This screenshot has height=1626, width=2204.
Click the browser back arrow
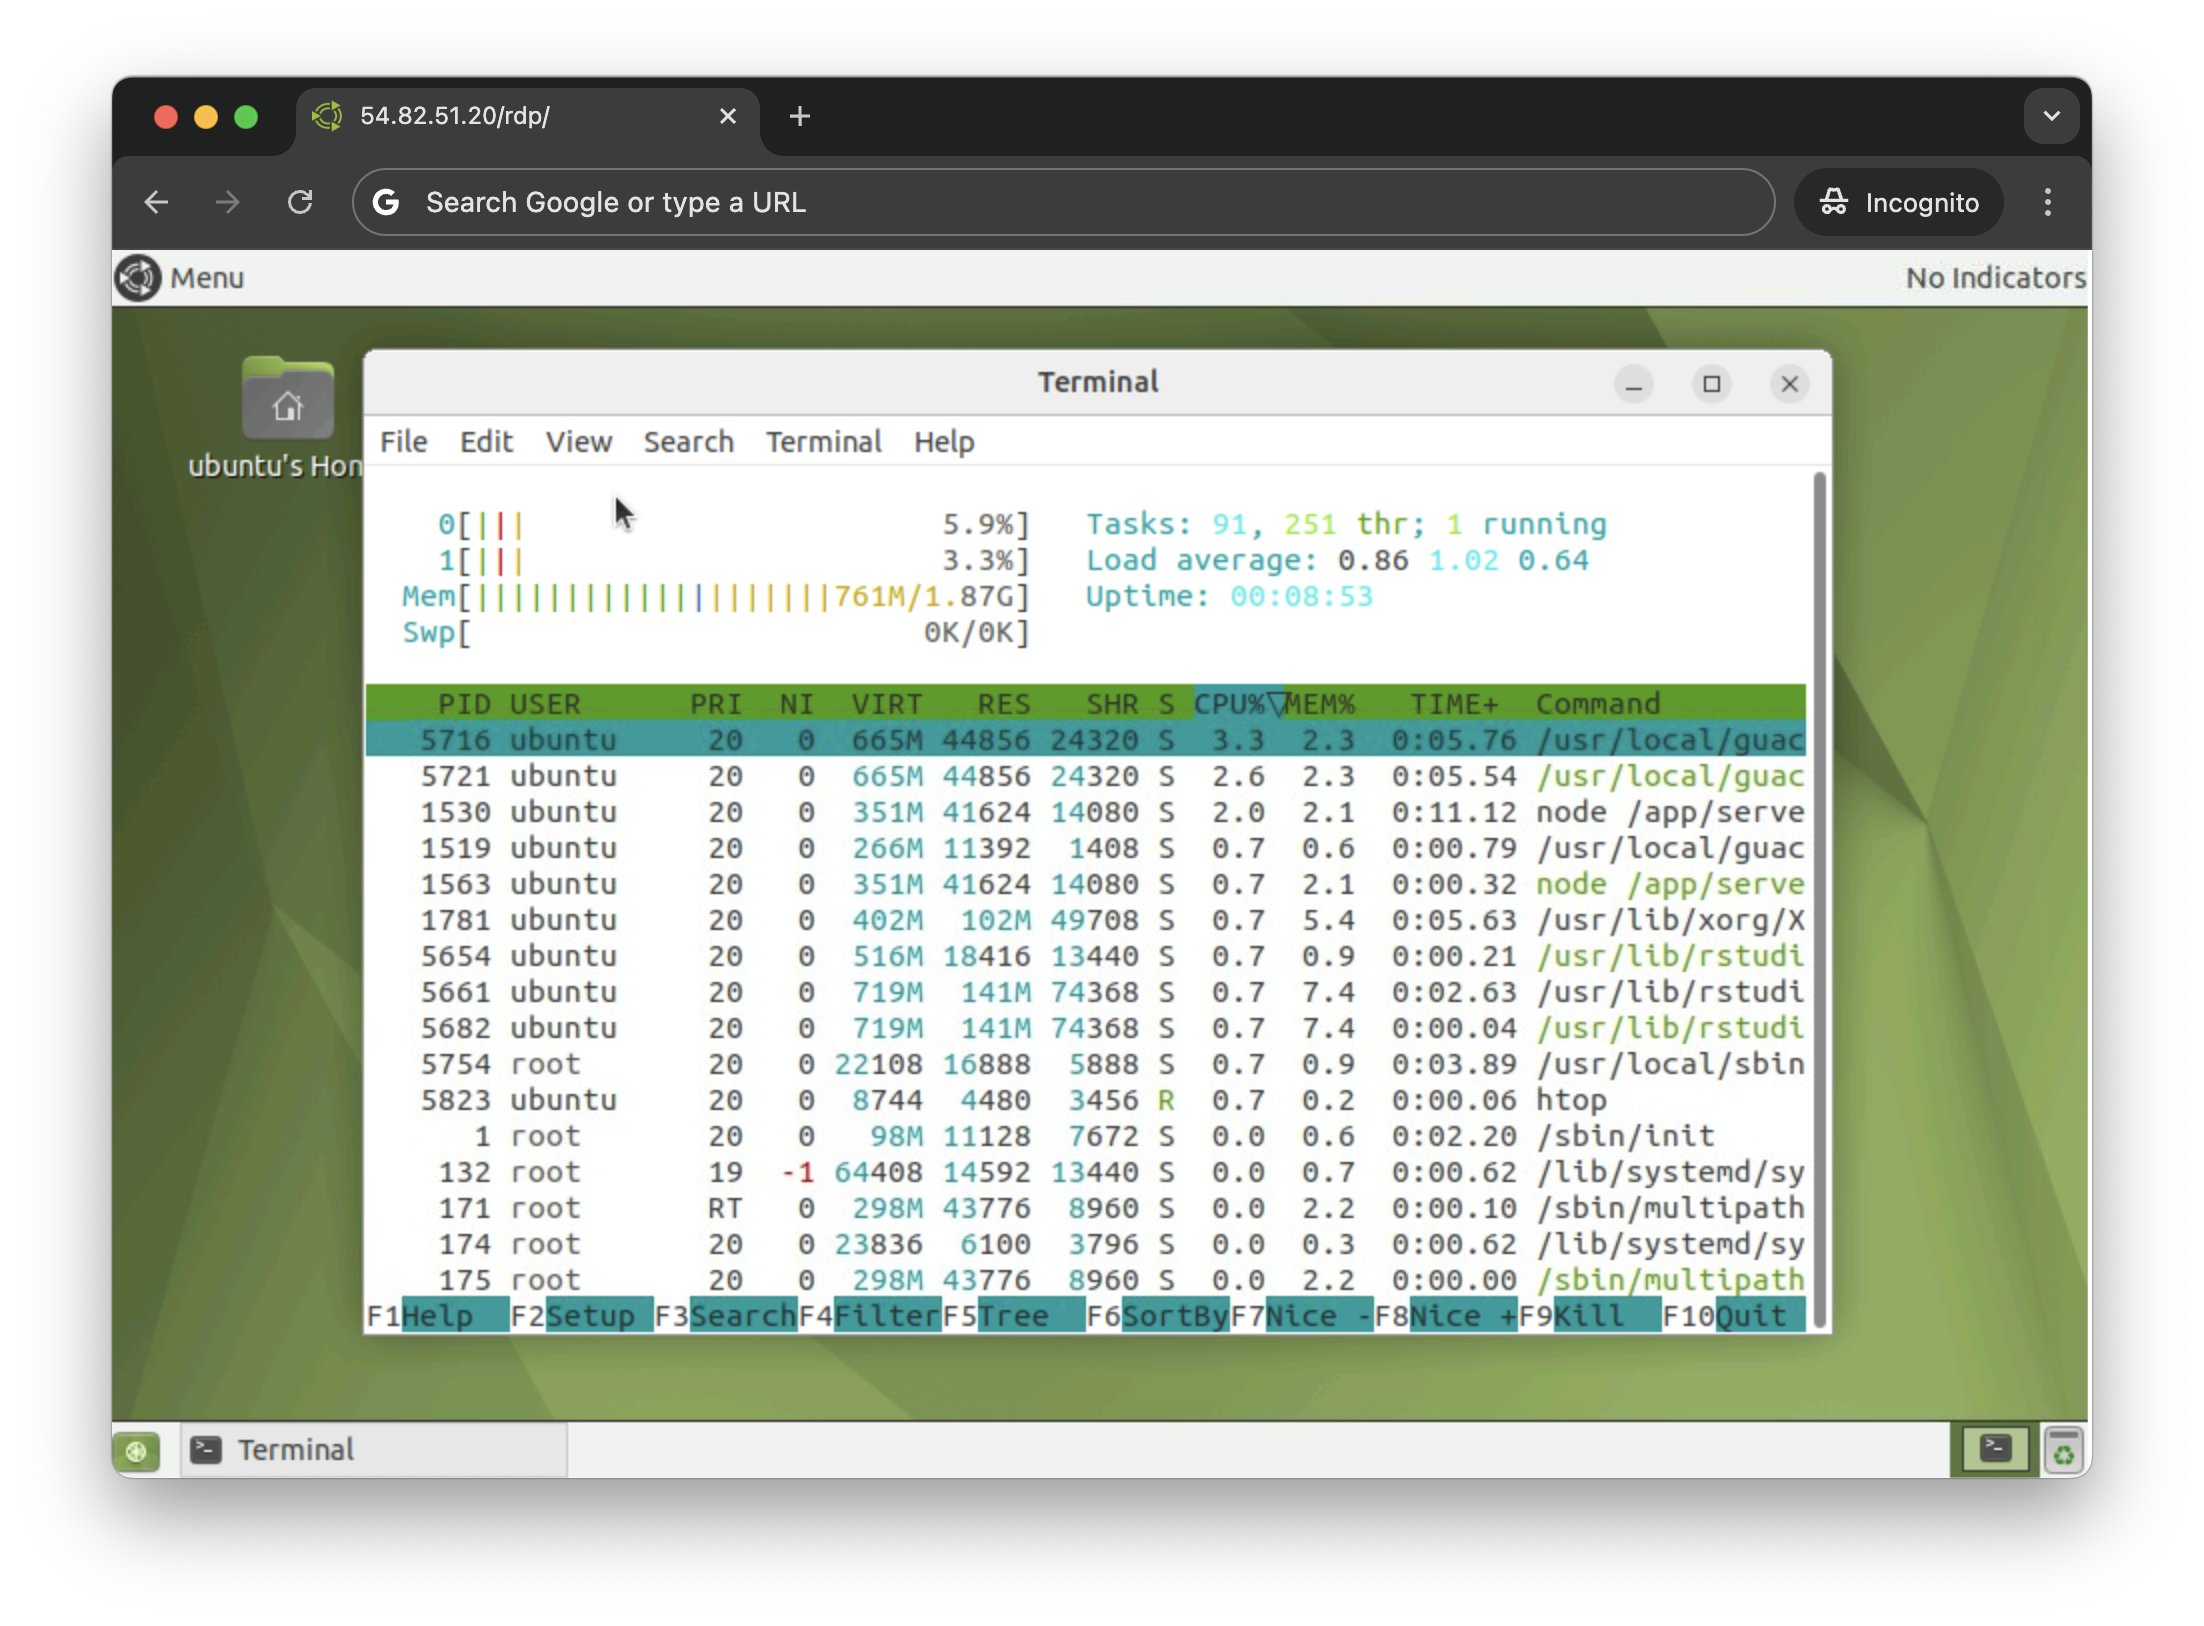[x=156, y=203]
